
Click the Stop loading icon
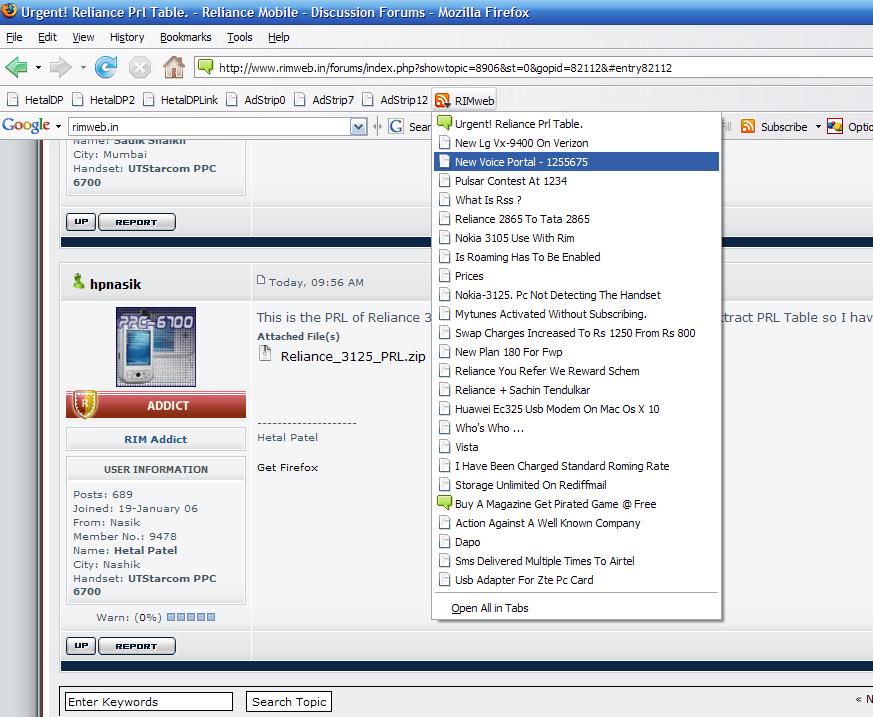[140, 68]
